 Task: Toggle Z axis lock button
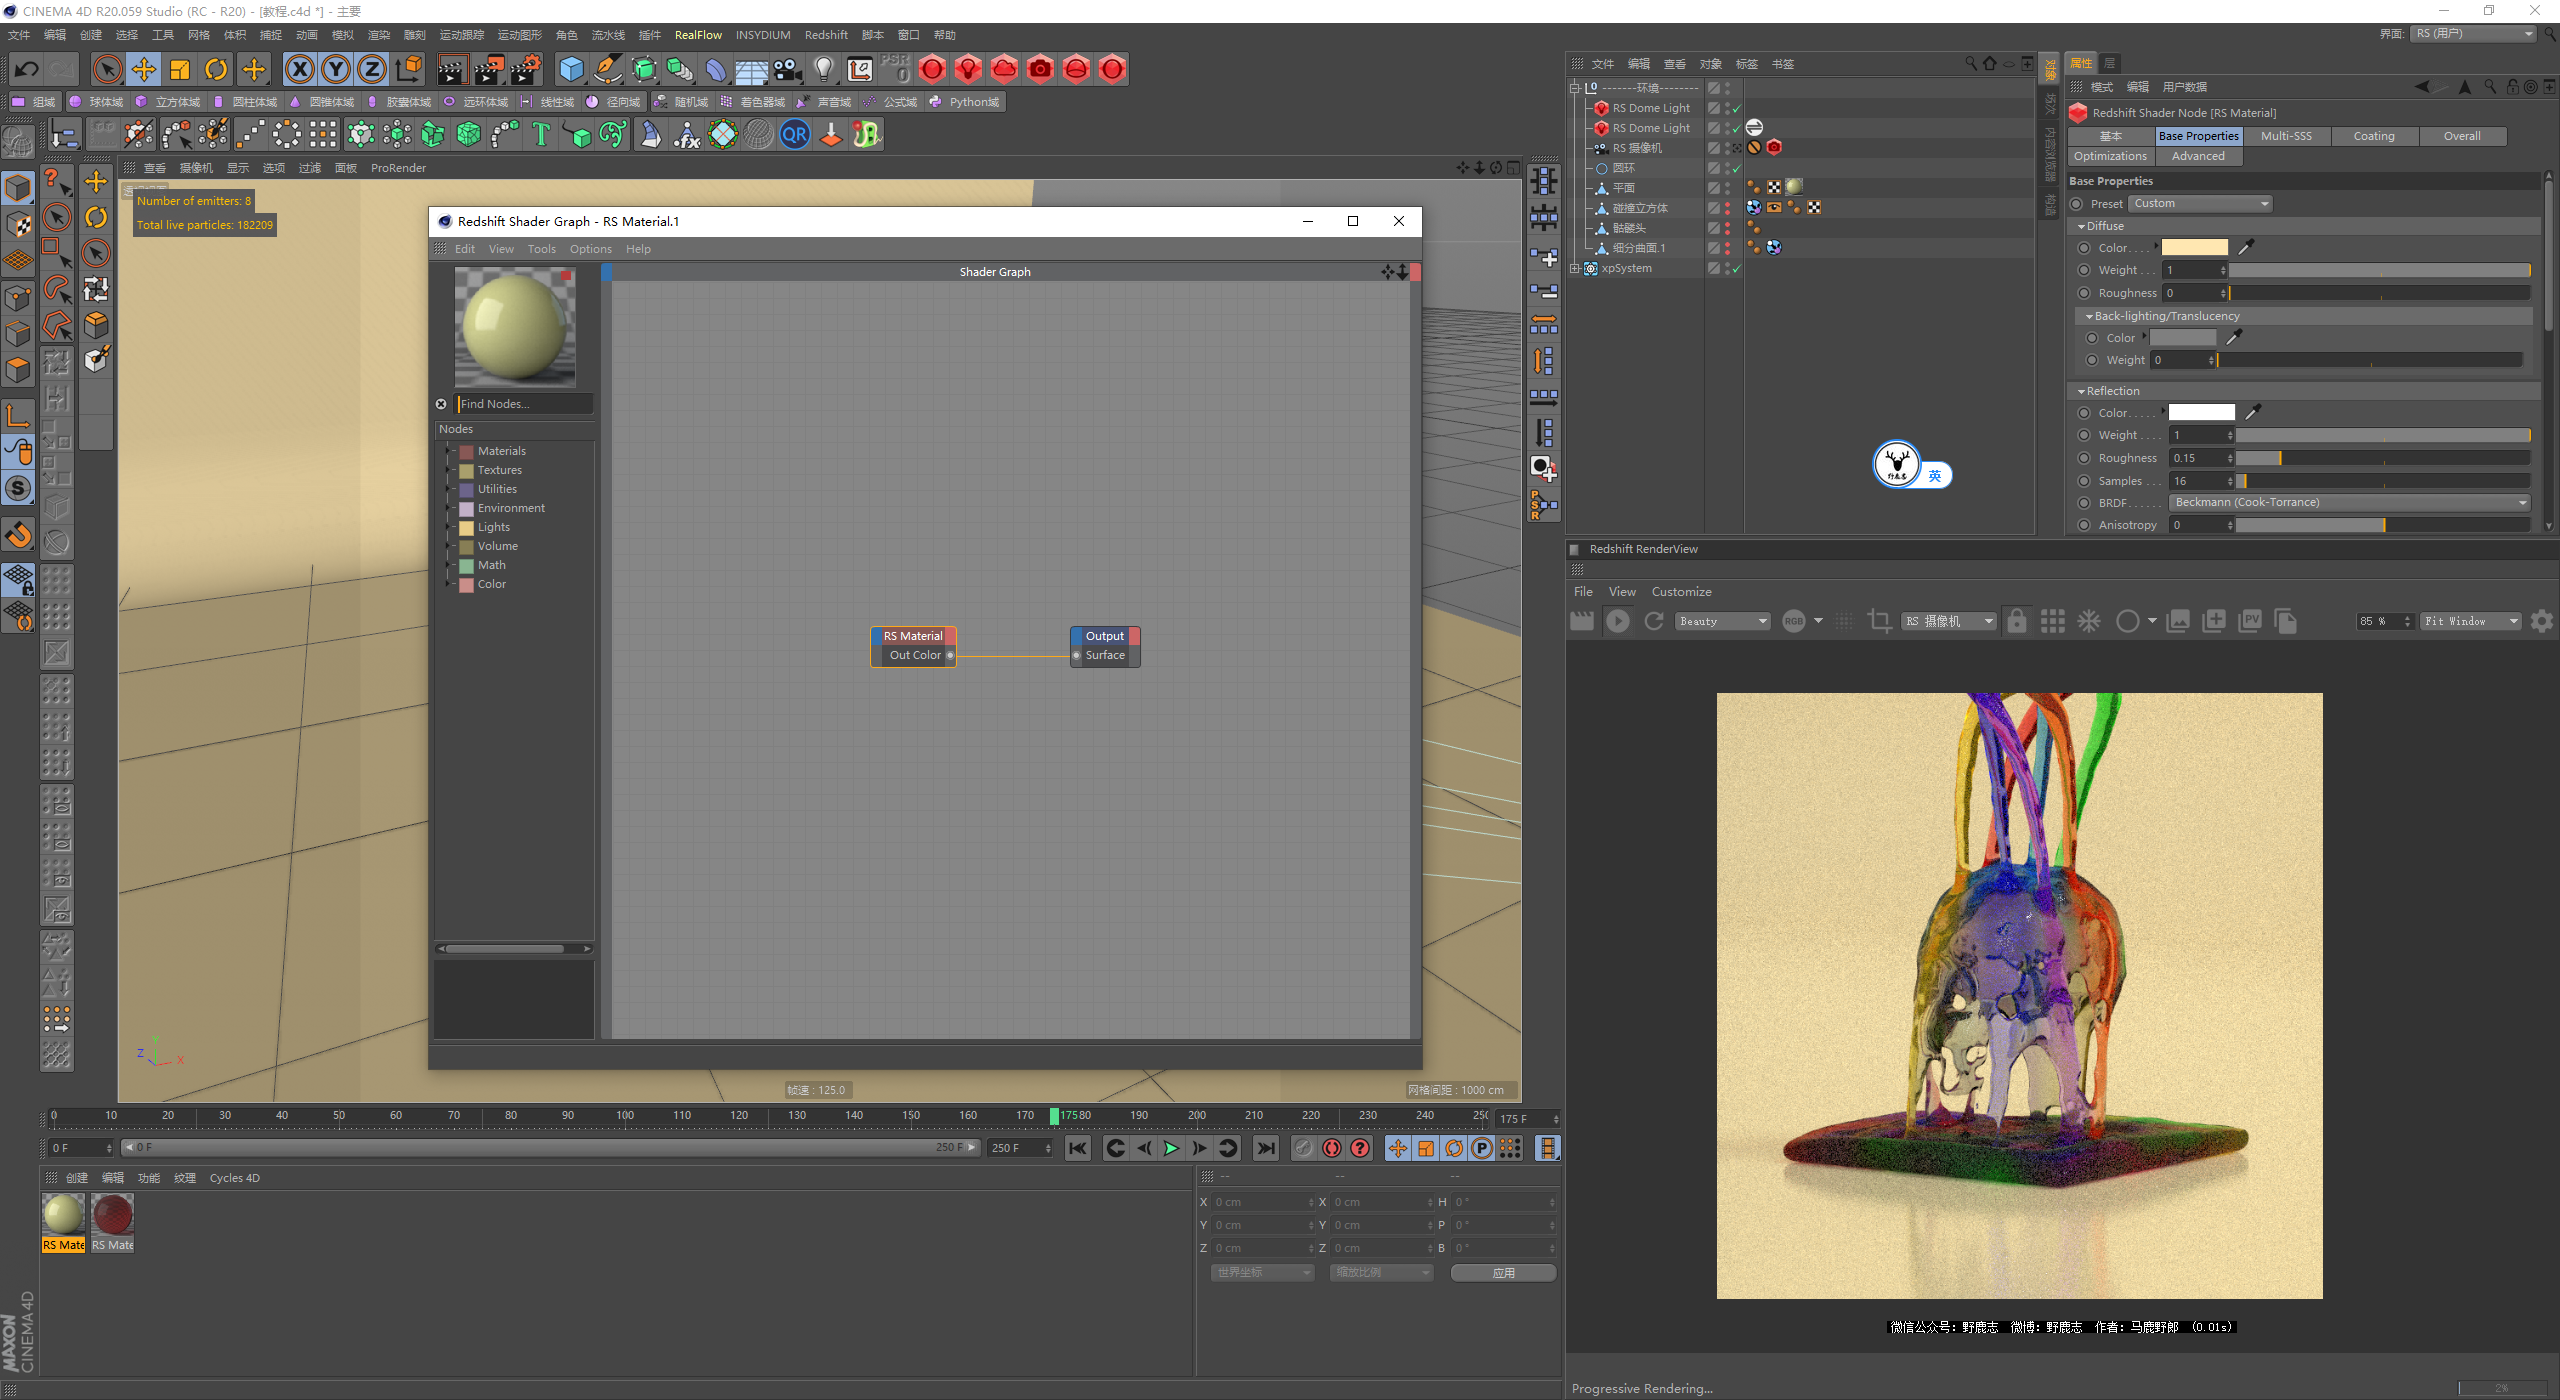pyautogui.click(x=372, y=69)
